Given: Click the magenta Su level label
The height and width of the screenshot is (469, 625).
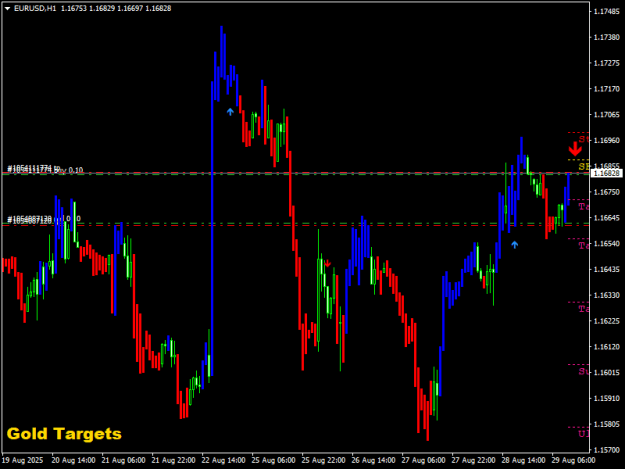Looking at the screenshot, I should point(584,371).
